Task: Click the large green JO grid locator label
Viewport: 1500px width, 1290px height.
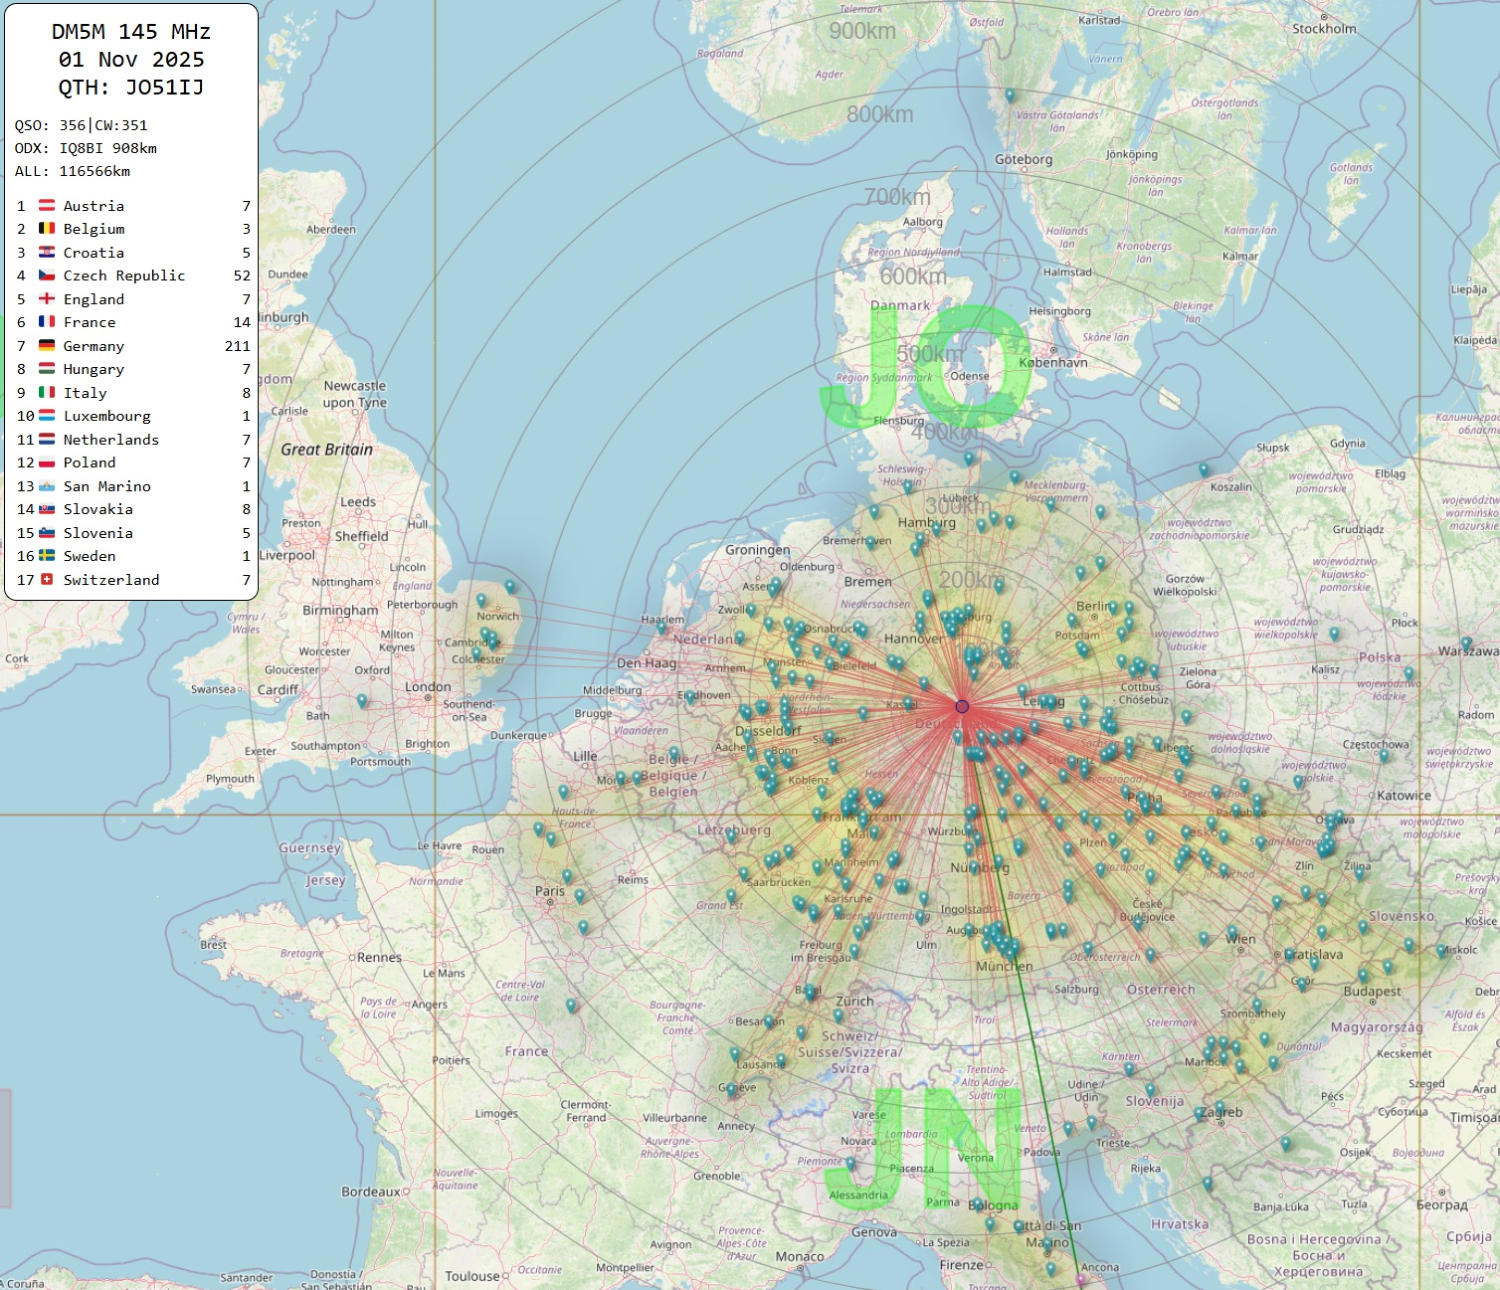Action: coord(922,370)
